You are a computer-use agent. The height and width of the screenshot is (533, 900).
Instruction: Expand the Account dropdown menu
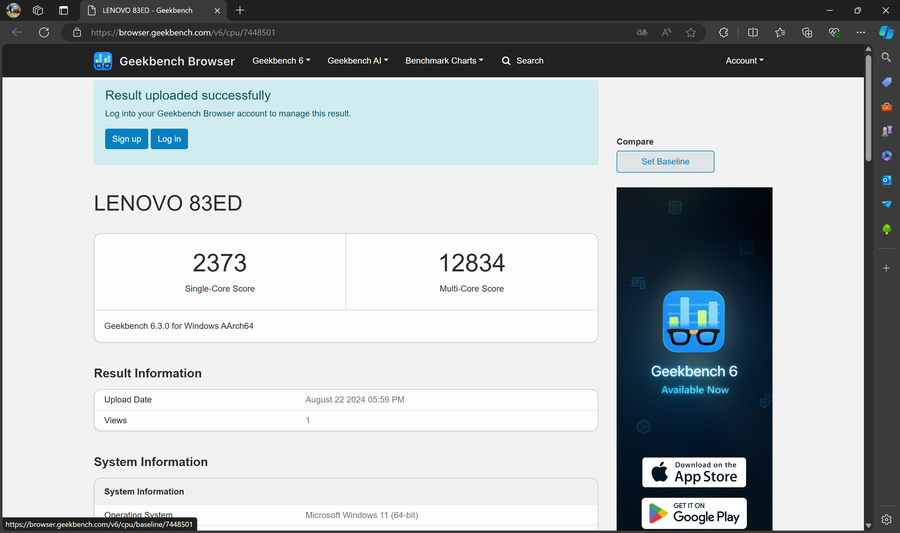point(744,61)
